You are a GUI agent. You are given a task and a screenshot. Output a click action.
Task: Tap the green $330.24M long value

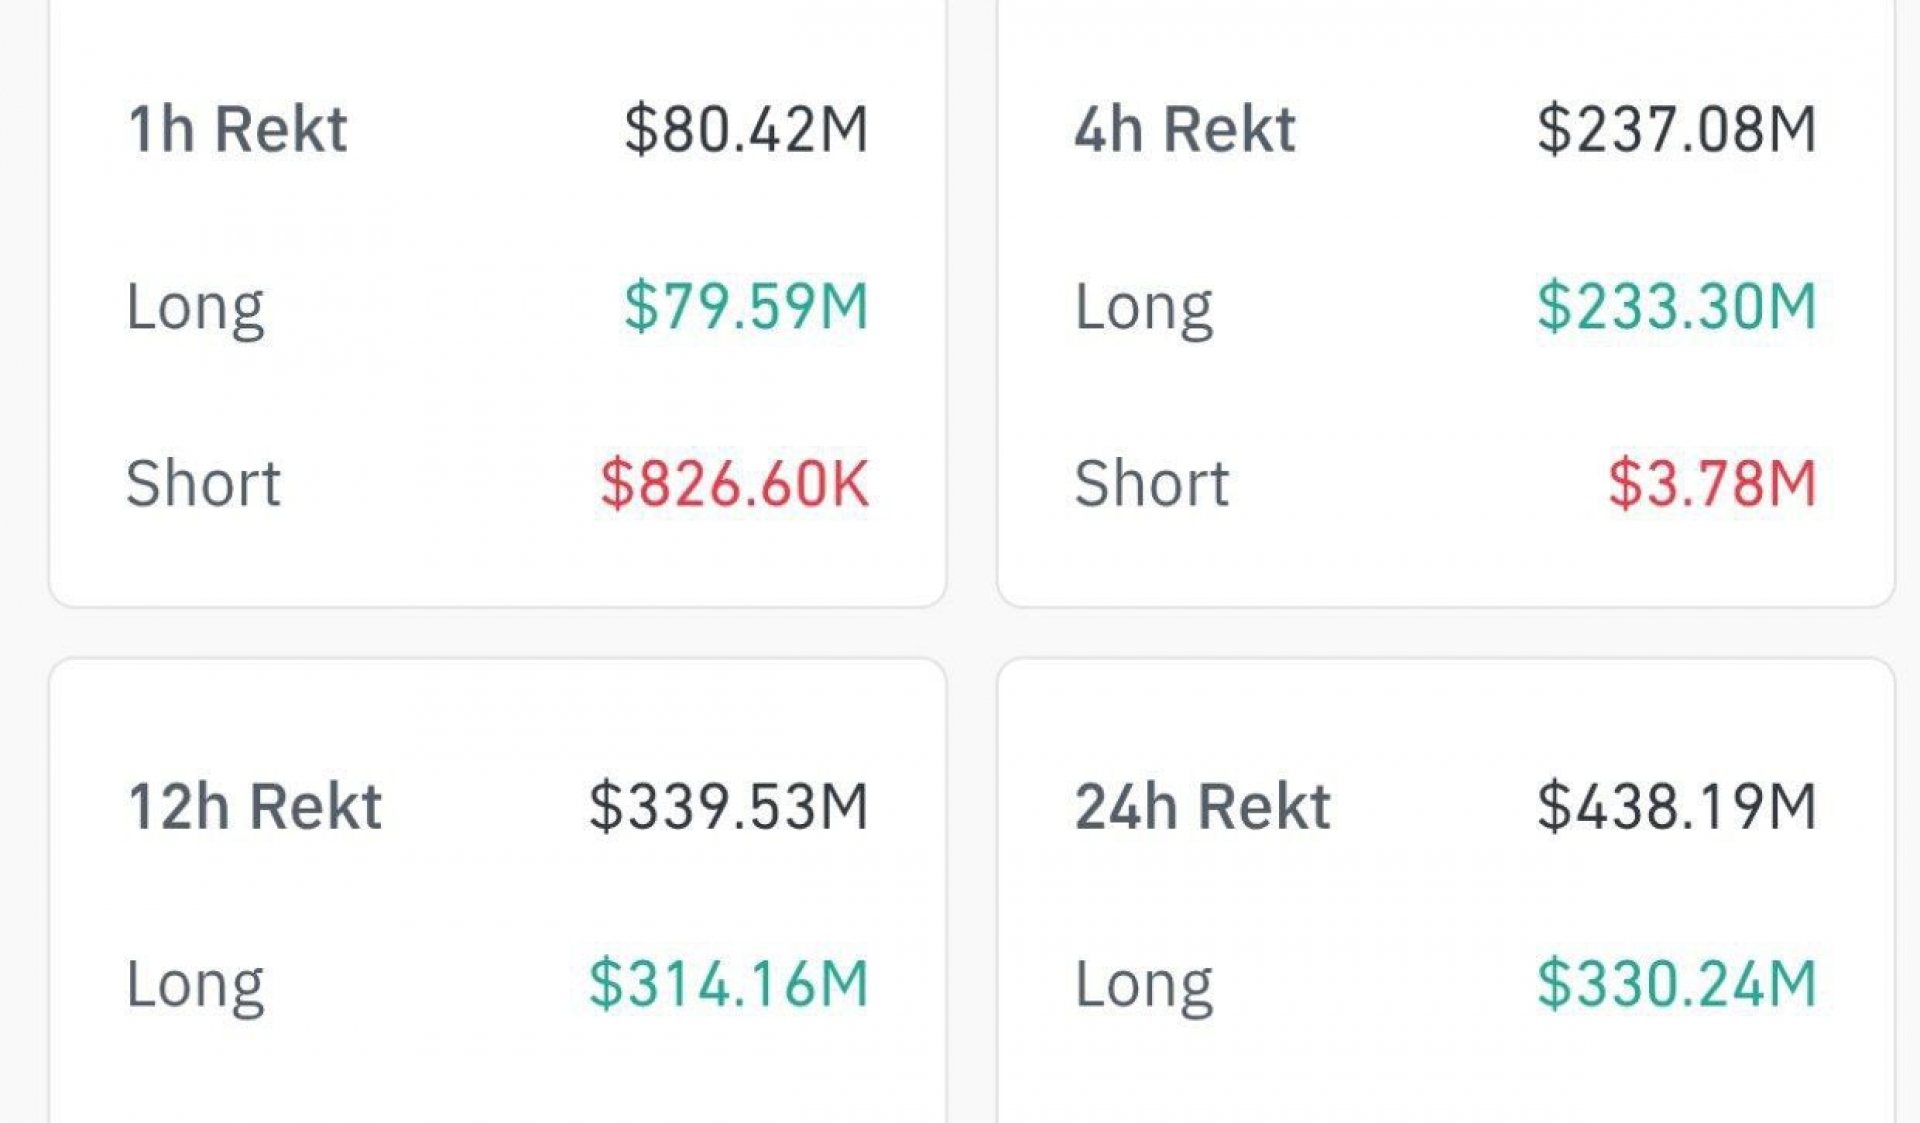(1676, 984)
